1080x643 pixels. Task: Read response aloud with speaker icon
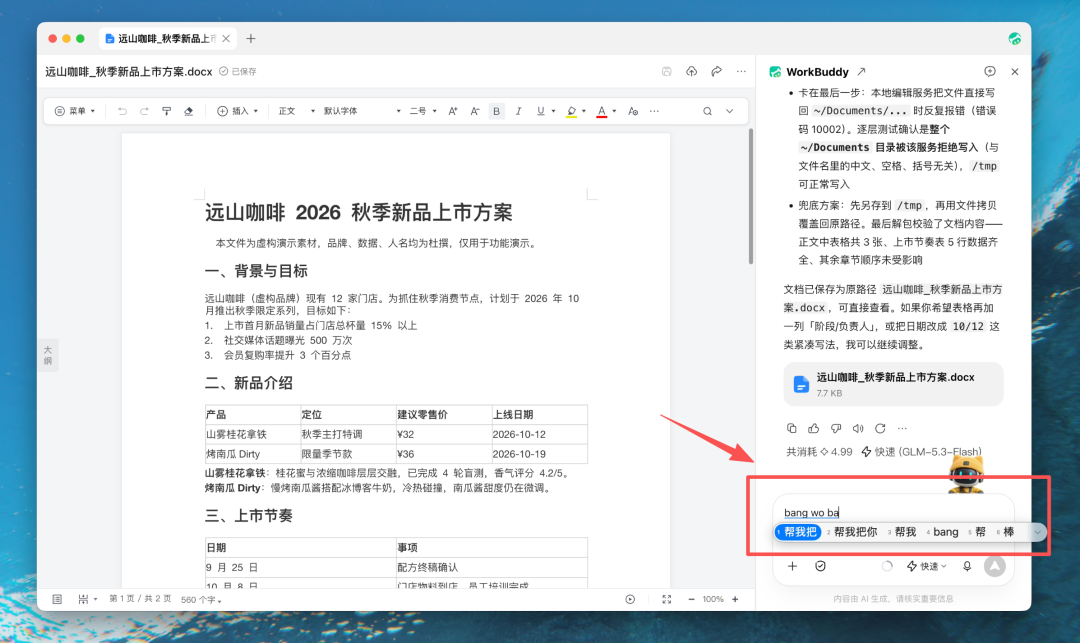858,428
